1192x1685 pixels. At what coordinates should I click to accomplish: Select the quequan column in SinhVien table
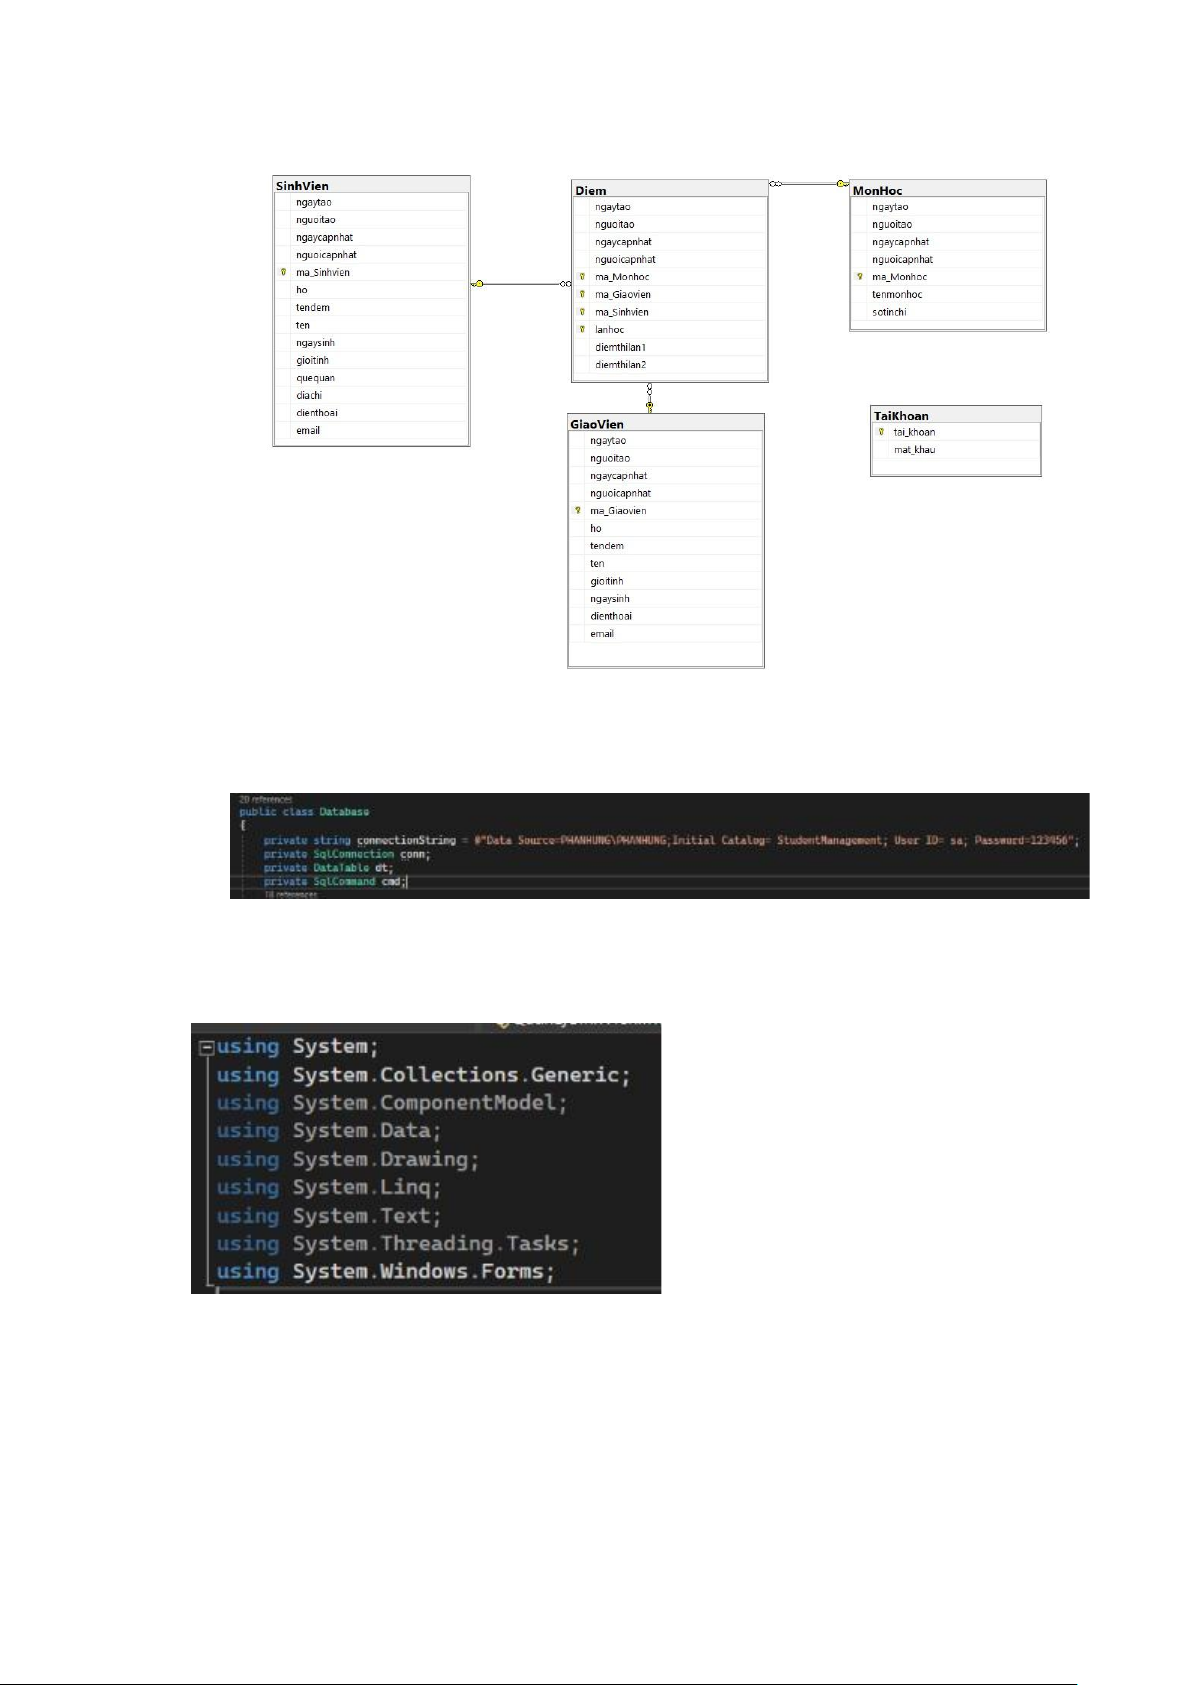(315, 378)
